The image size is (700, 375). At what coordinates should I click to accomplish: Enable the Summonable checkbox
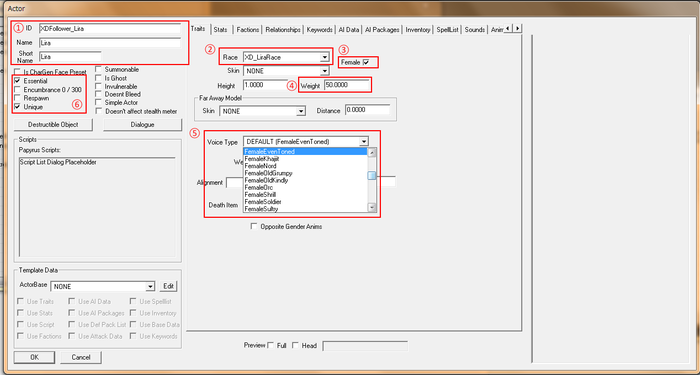coord(99,70)
